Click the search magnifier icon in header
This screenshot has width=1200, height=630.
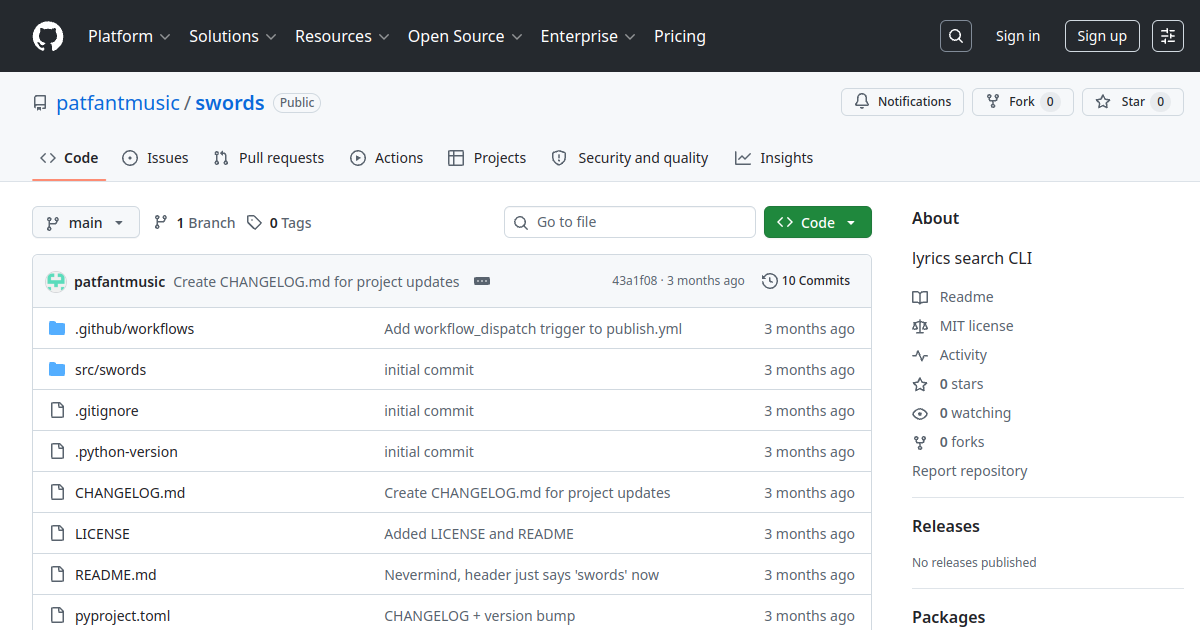tap(956, 36)
